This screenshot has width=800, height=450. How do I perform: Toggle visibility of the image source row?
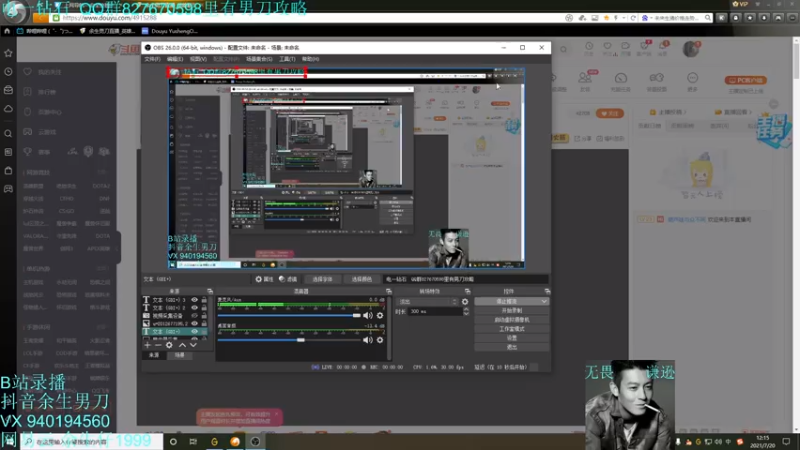click(x=194, y=323)
